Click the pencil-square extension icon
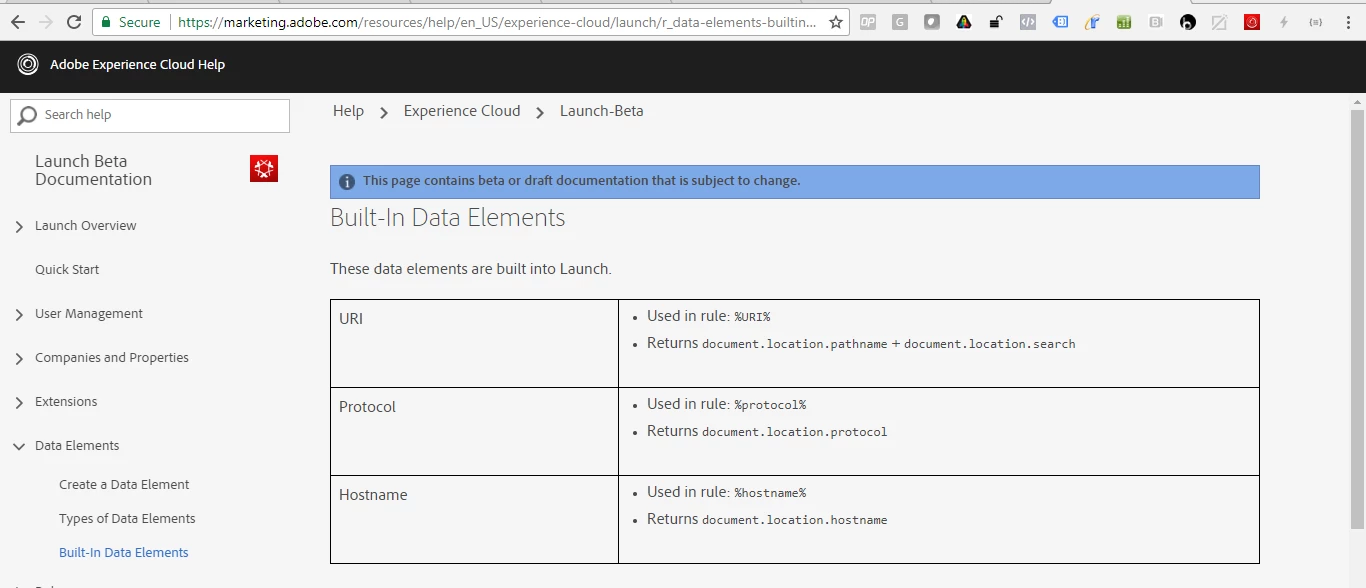 [x=1220, y=22]
